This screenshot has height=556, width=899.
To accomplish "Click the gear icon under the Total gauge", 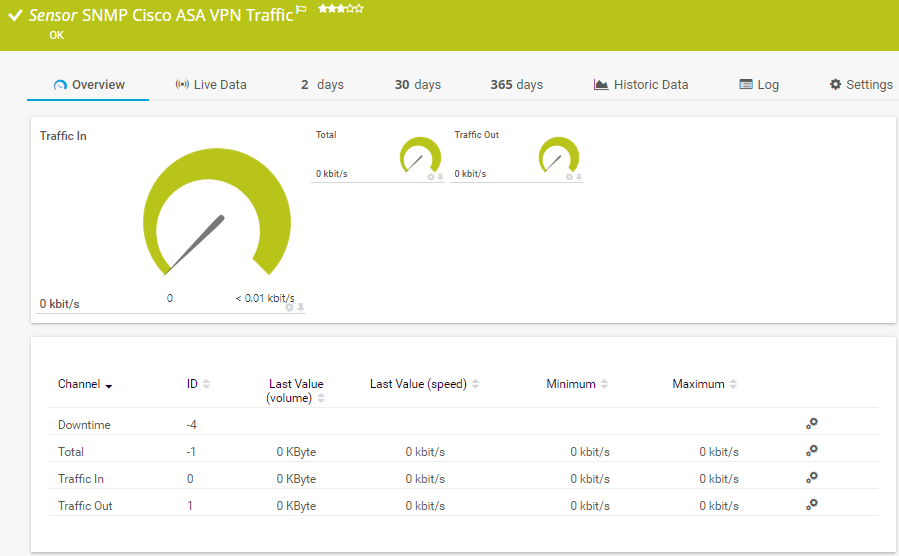I will click(431, 177).
